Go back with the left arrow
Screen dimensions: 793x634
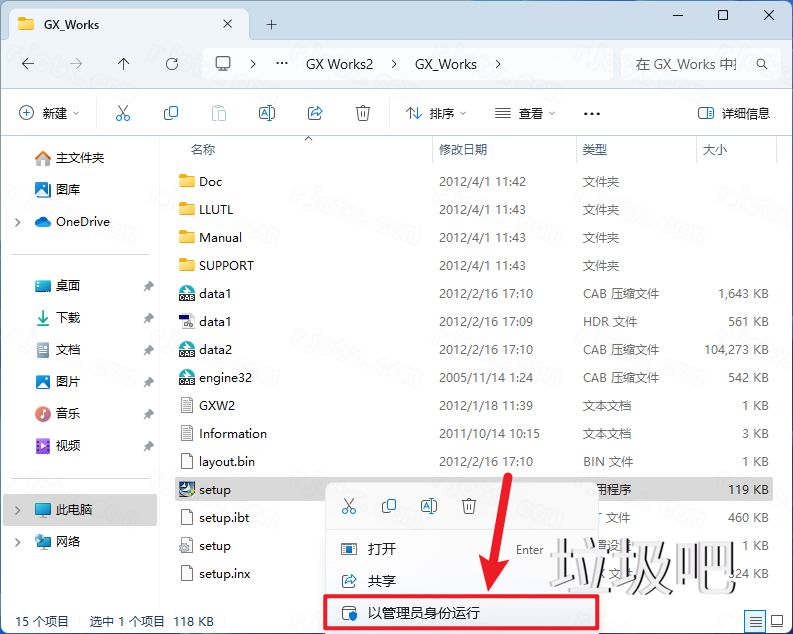click(28, 64)
